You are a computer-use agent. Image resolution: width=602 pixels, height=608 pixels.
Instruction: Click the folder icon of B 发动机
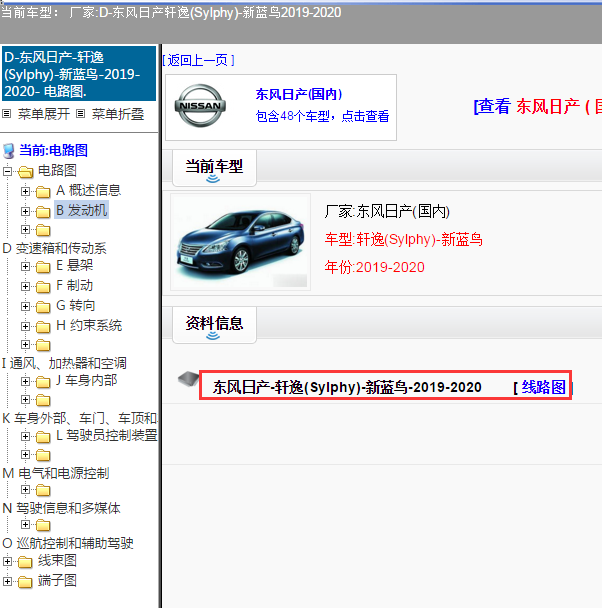coord(43,212)
